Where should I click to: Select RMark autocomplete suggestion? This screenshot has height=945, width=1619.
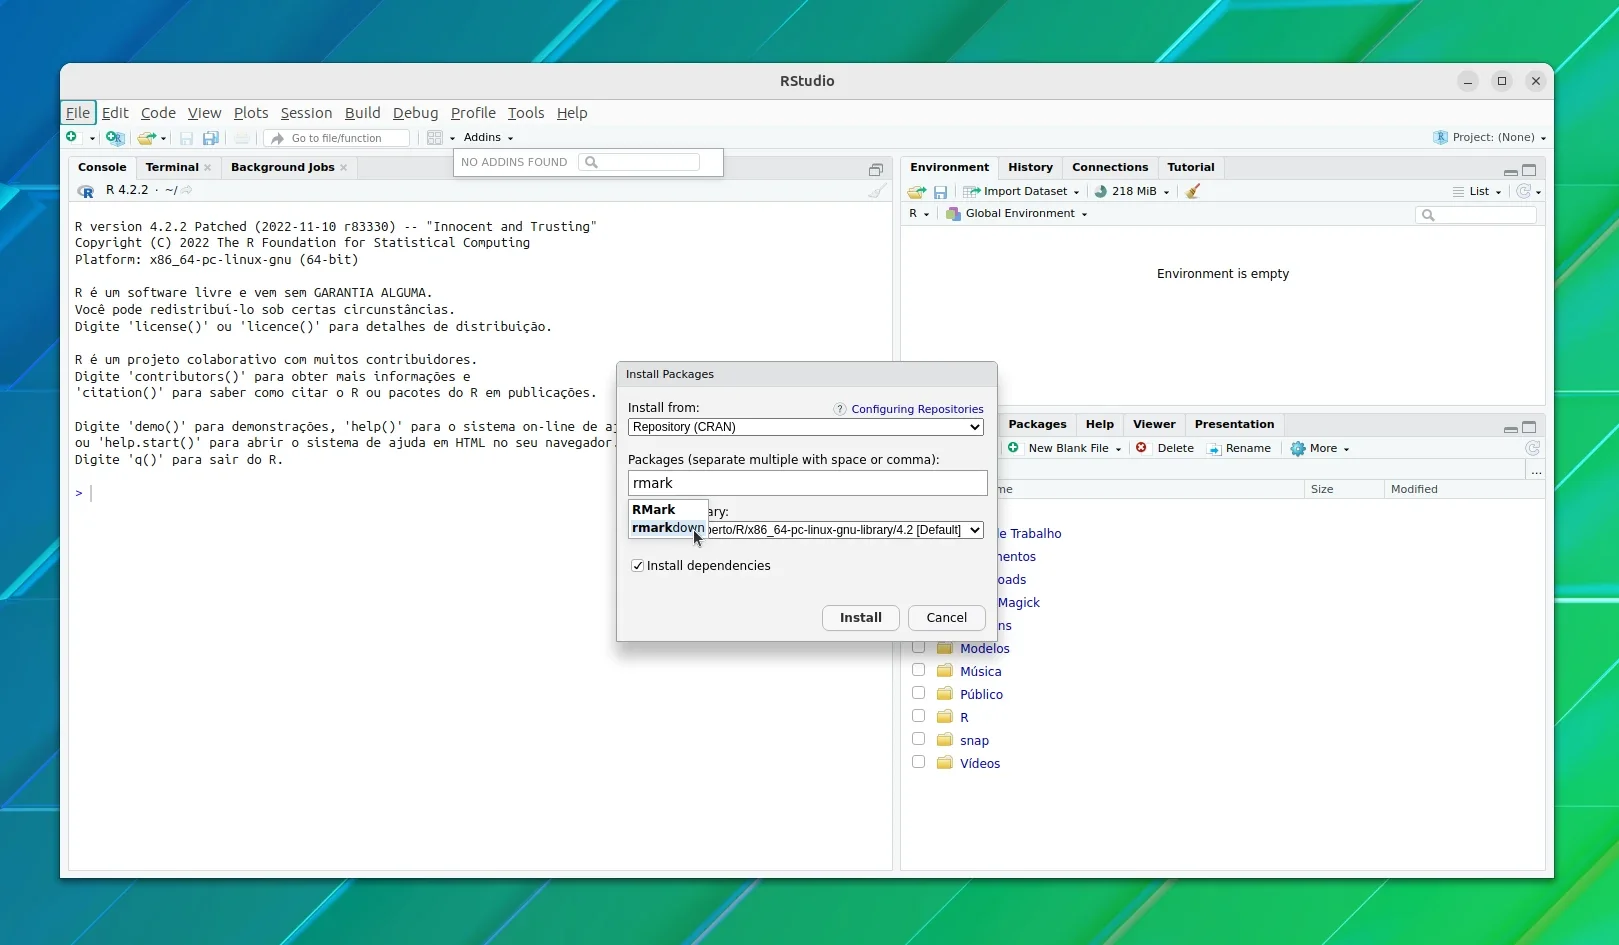tap(668, 510)
